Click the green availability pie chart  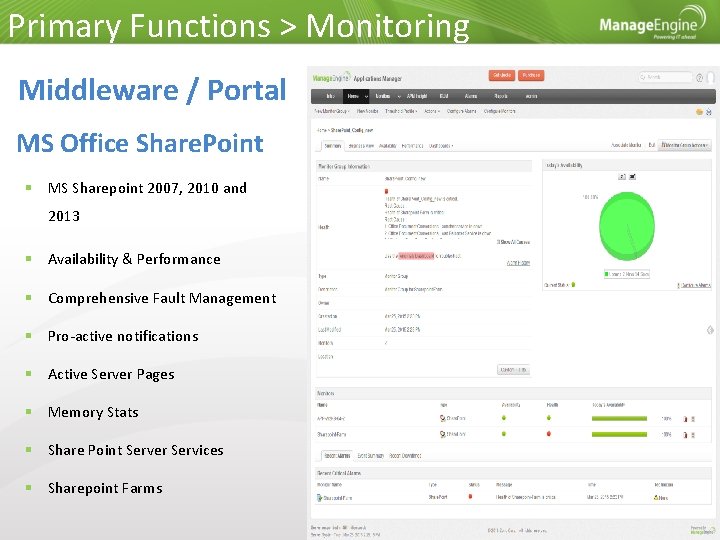click(x=627, y=226)
